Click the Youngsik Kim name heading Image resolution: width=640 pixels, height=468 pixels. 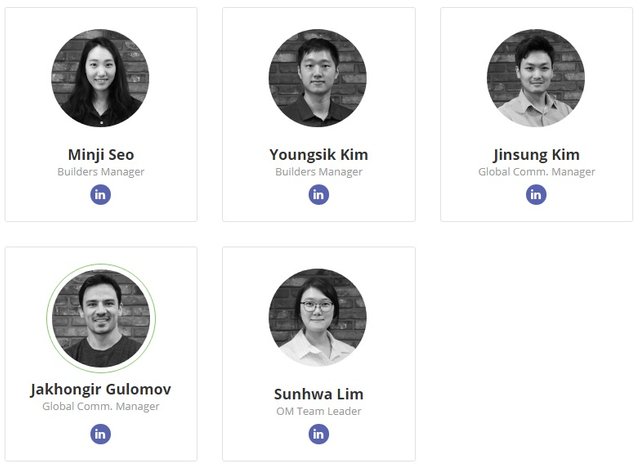[x=318, y=154]
